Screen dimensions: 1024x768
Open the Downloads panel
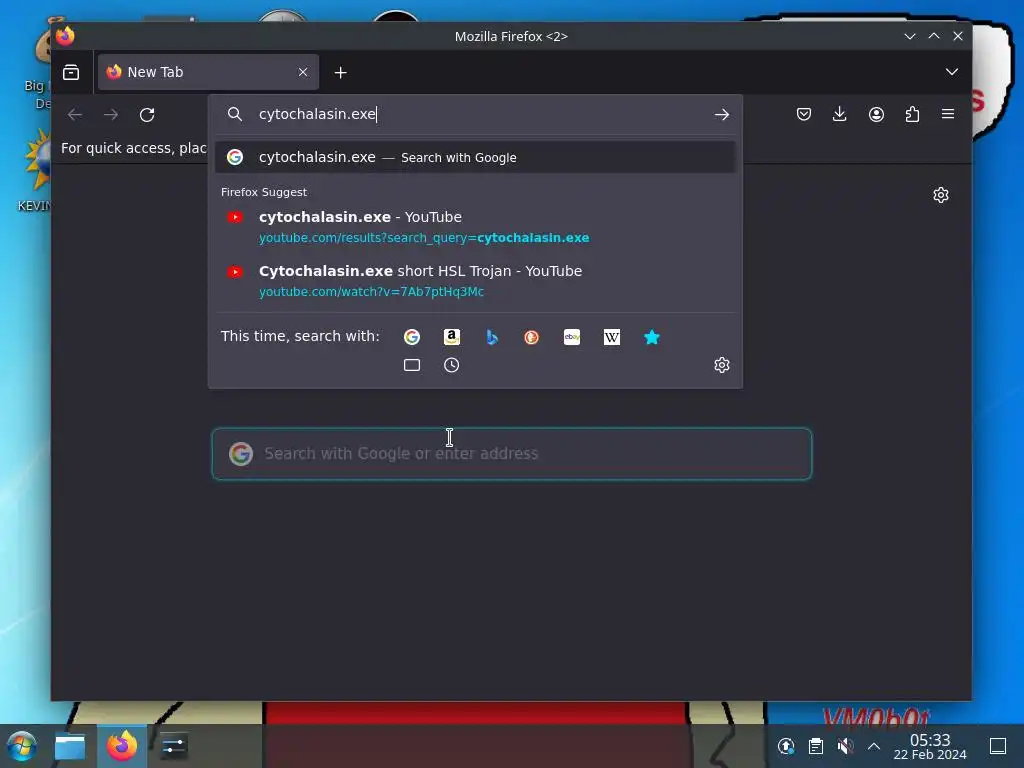(x=840, y=114)
